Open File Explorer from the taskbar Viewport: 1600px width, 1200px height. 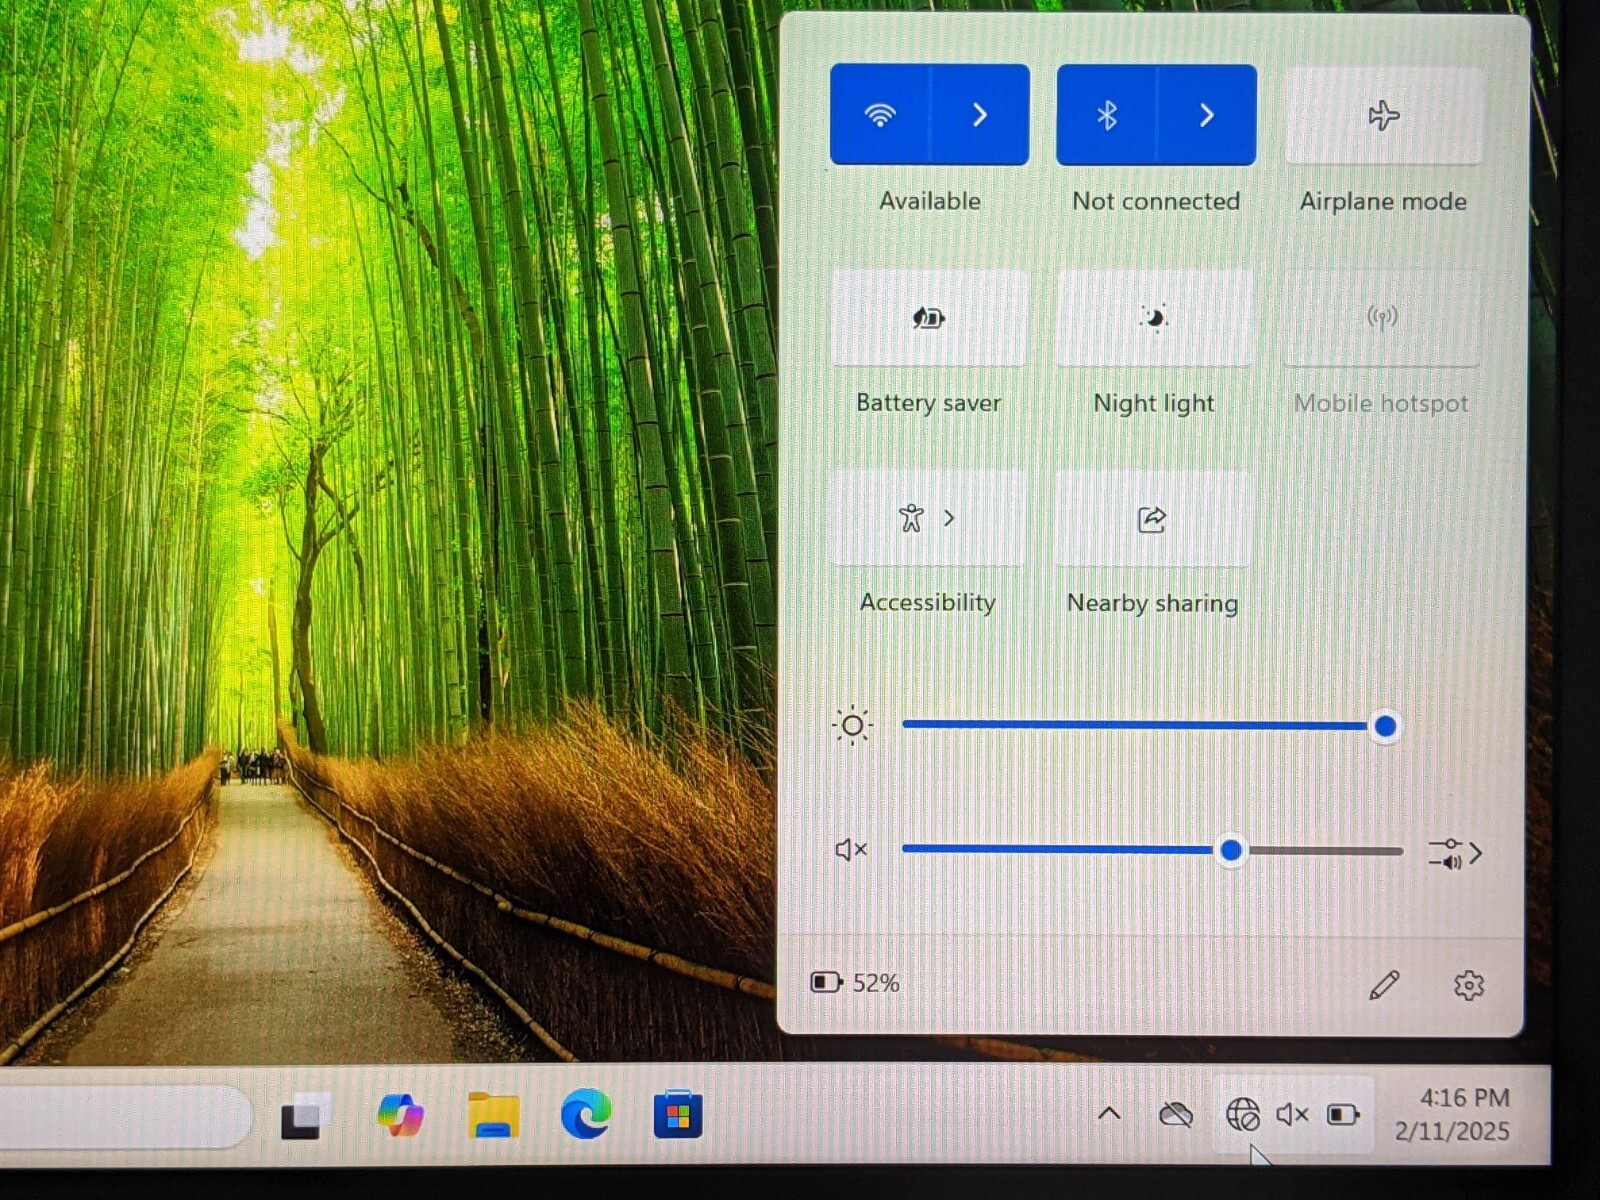[493, 1115]
